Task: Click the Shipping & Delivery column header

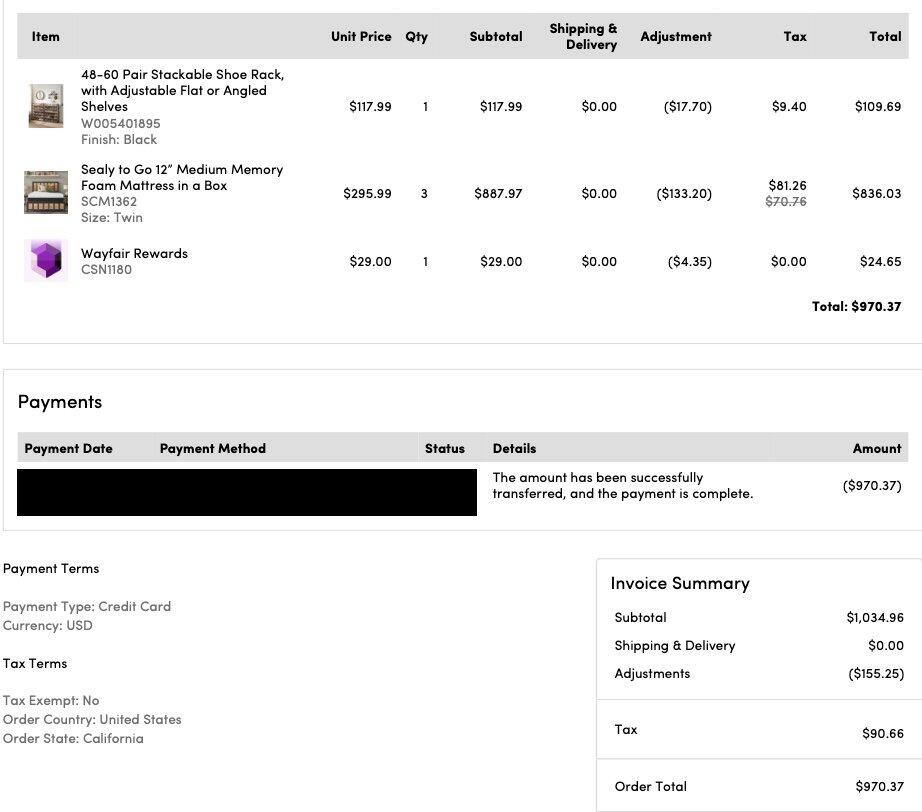Action: coord(583,36)
